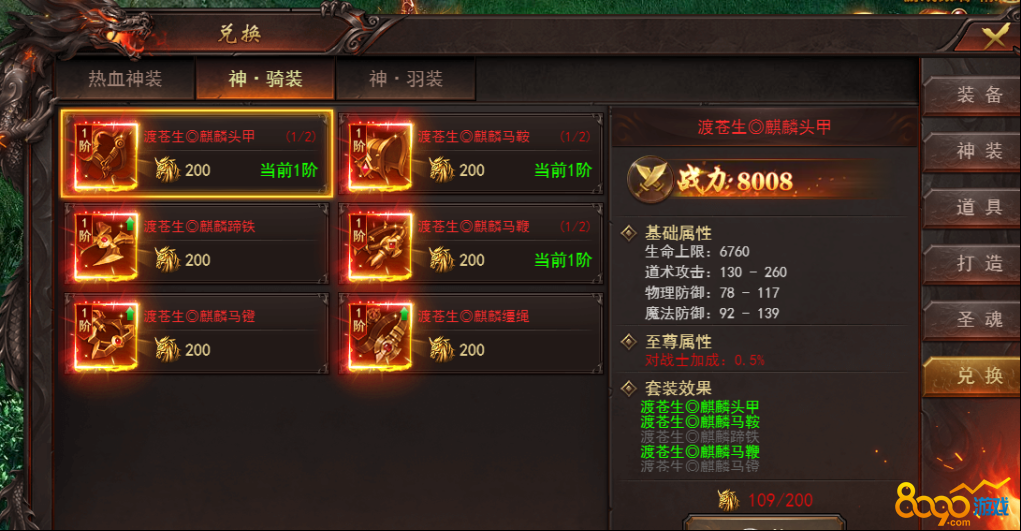Switch to the 热血神装 tab
The width and height of the screenshot is (1021, 531).
coord(125,79)
